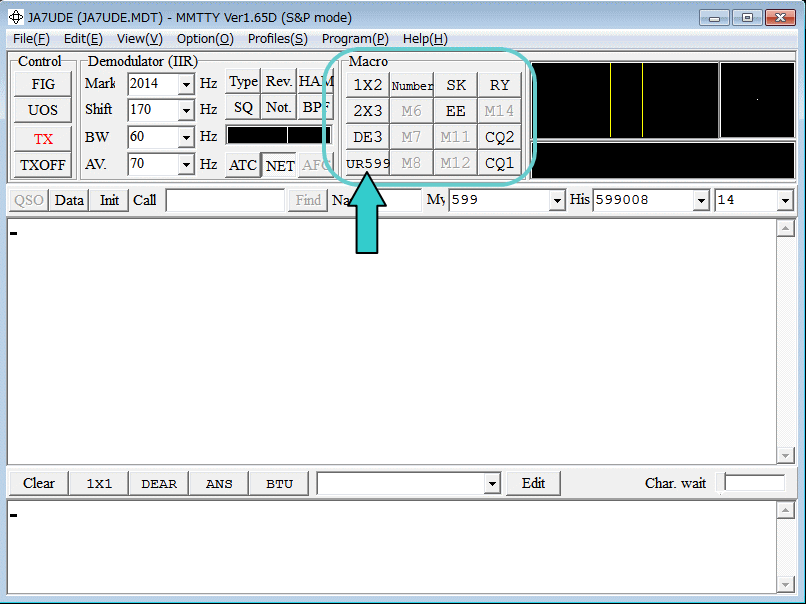Image resolution: width=806 pixels, height=604 pixels.
Task: Click the M11 macro button
Action: pos(455,137)
